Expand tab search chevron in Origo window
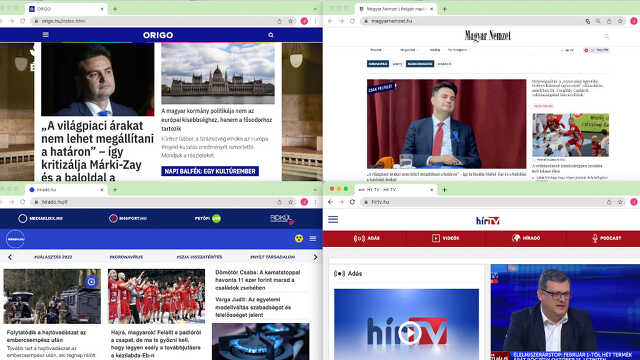 click(316, 9)
